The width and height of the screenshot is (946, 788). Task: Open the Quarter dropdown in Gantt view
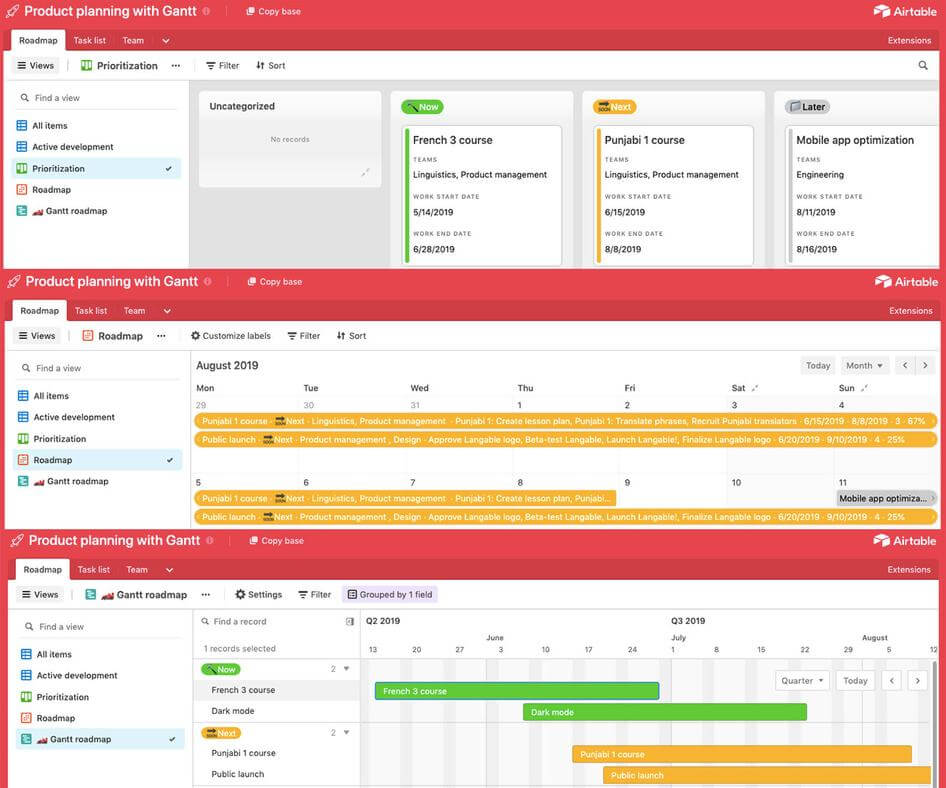802,678
